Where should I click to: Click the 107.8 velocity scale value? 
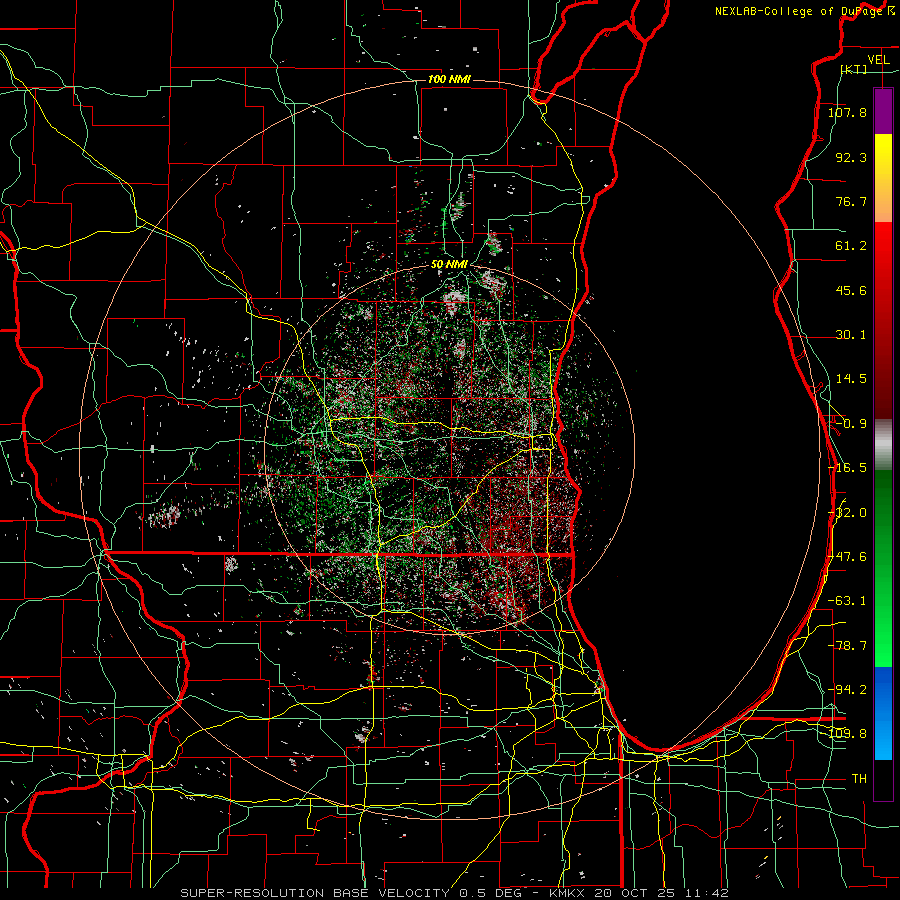847,112
